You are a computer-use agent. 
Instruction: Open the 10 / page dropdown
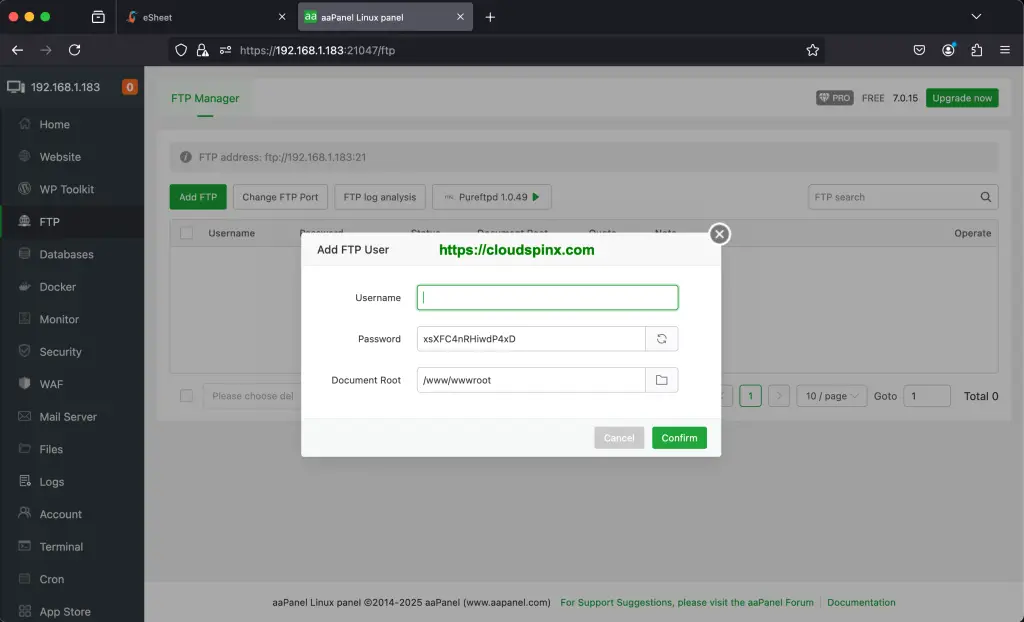(x=831, y=396)
